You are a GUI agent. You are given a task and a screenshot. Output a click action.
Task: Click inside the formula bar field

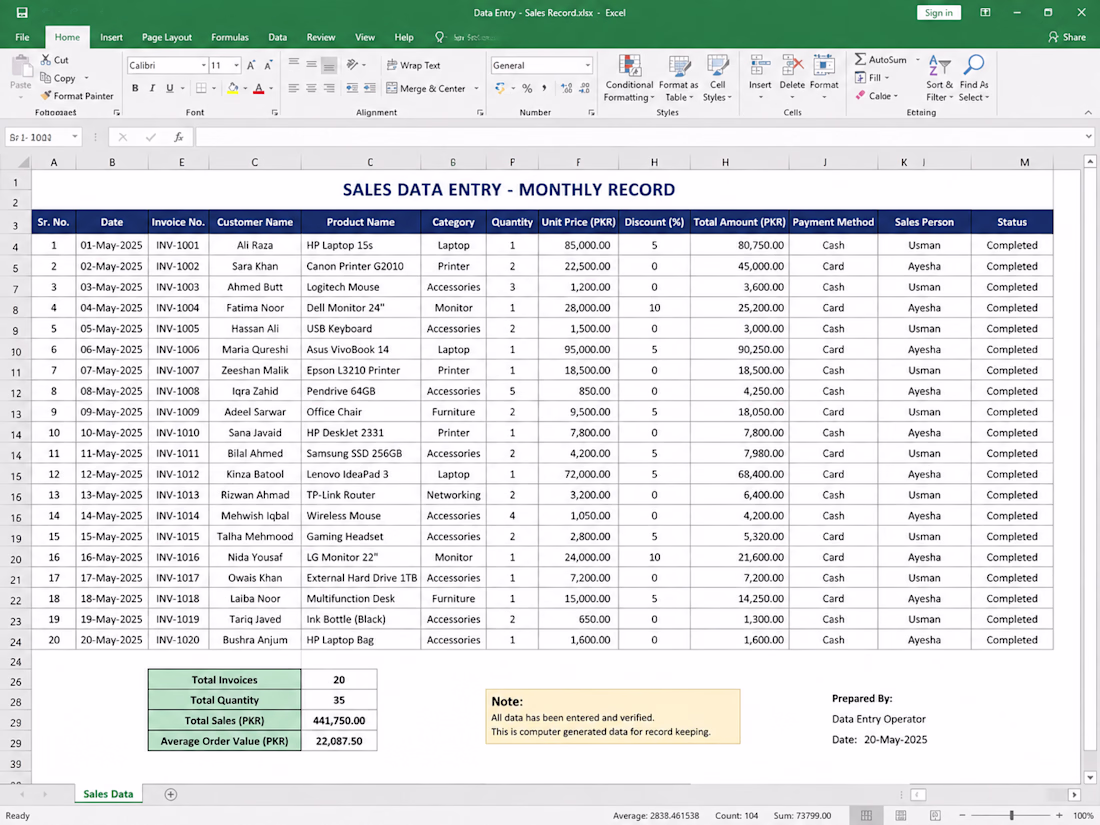tap(638, 138)
